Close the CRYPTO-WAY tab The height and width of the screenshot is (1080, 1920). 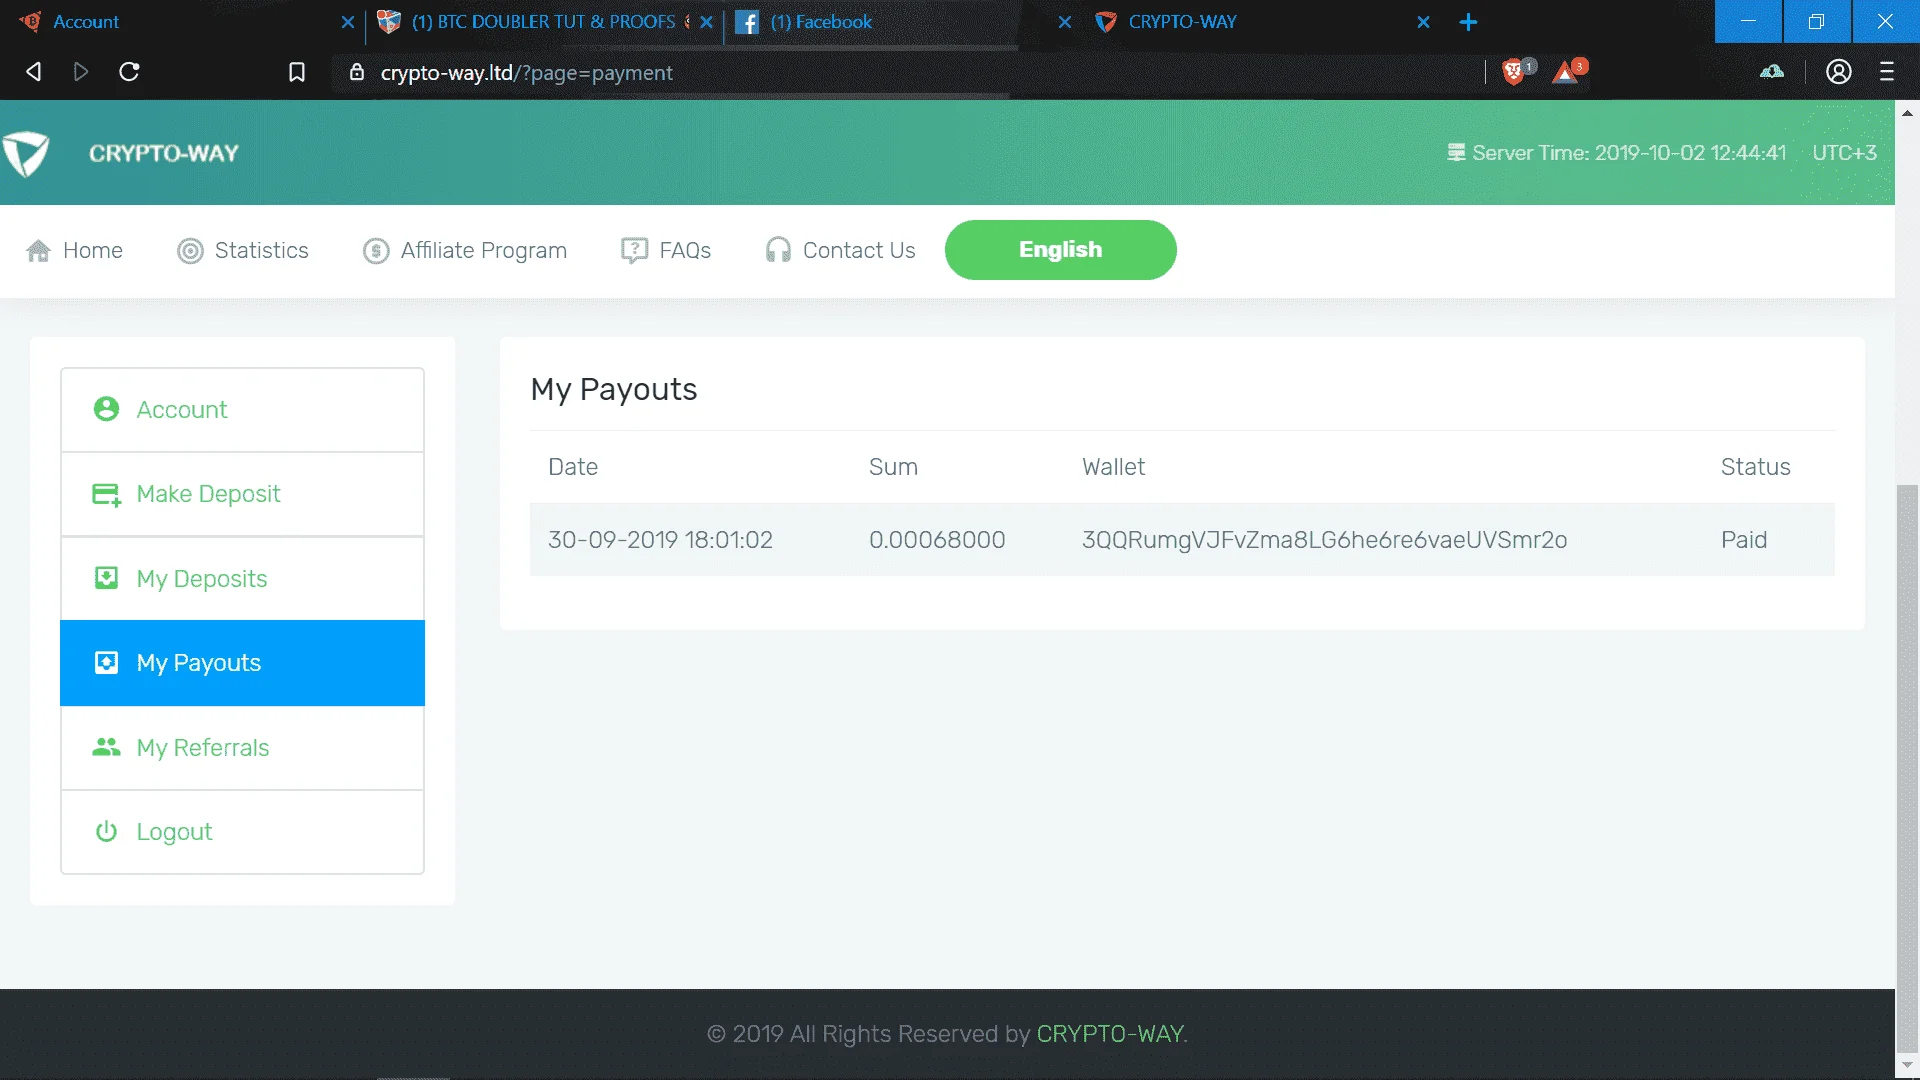pyautogui.click(x=1424, y=22)
